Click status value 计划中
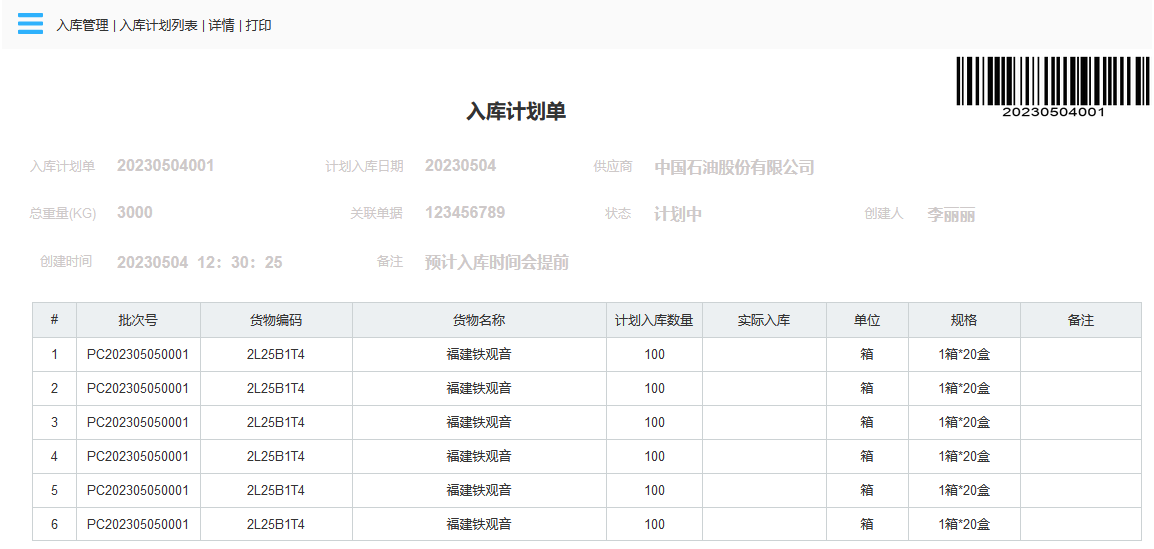Screen dimensions: 1154x549 point(678,215)
